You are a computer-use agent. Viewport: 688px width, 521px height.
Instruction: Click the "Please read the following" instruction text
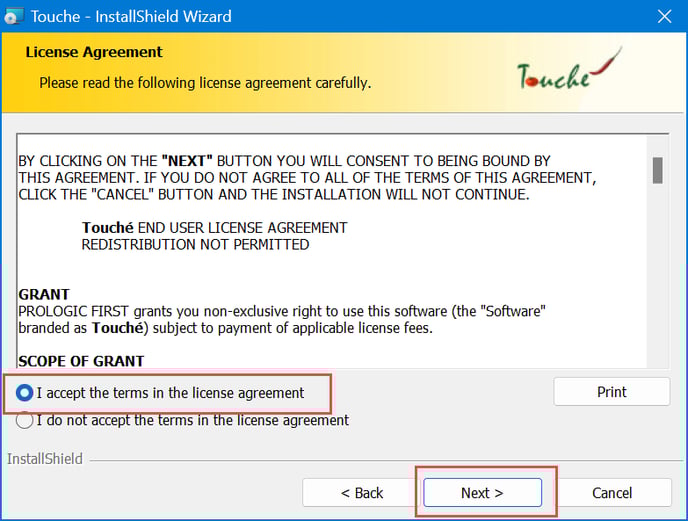click(x=205, y=82)
